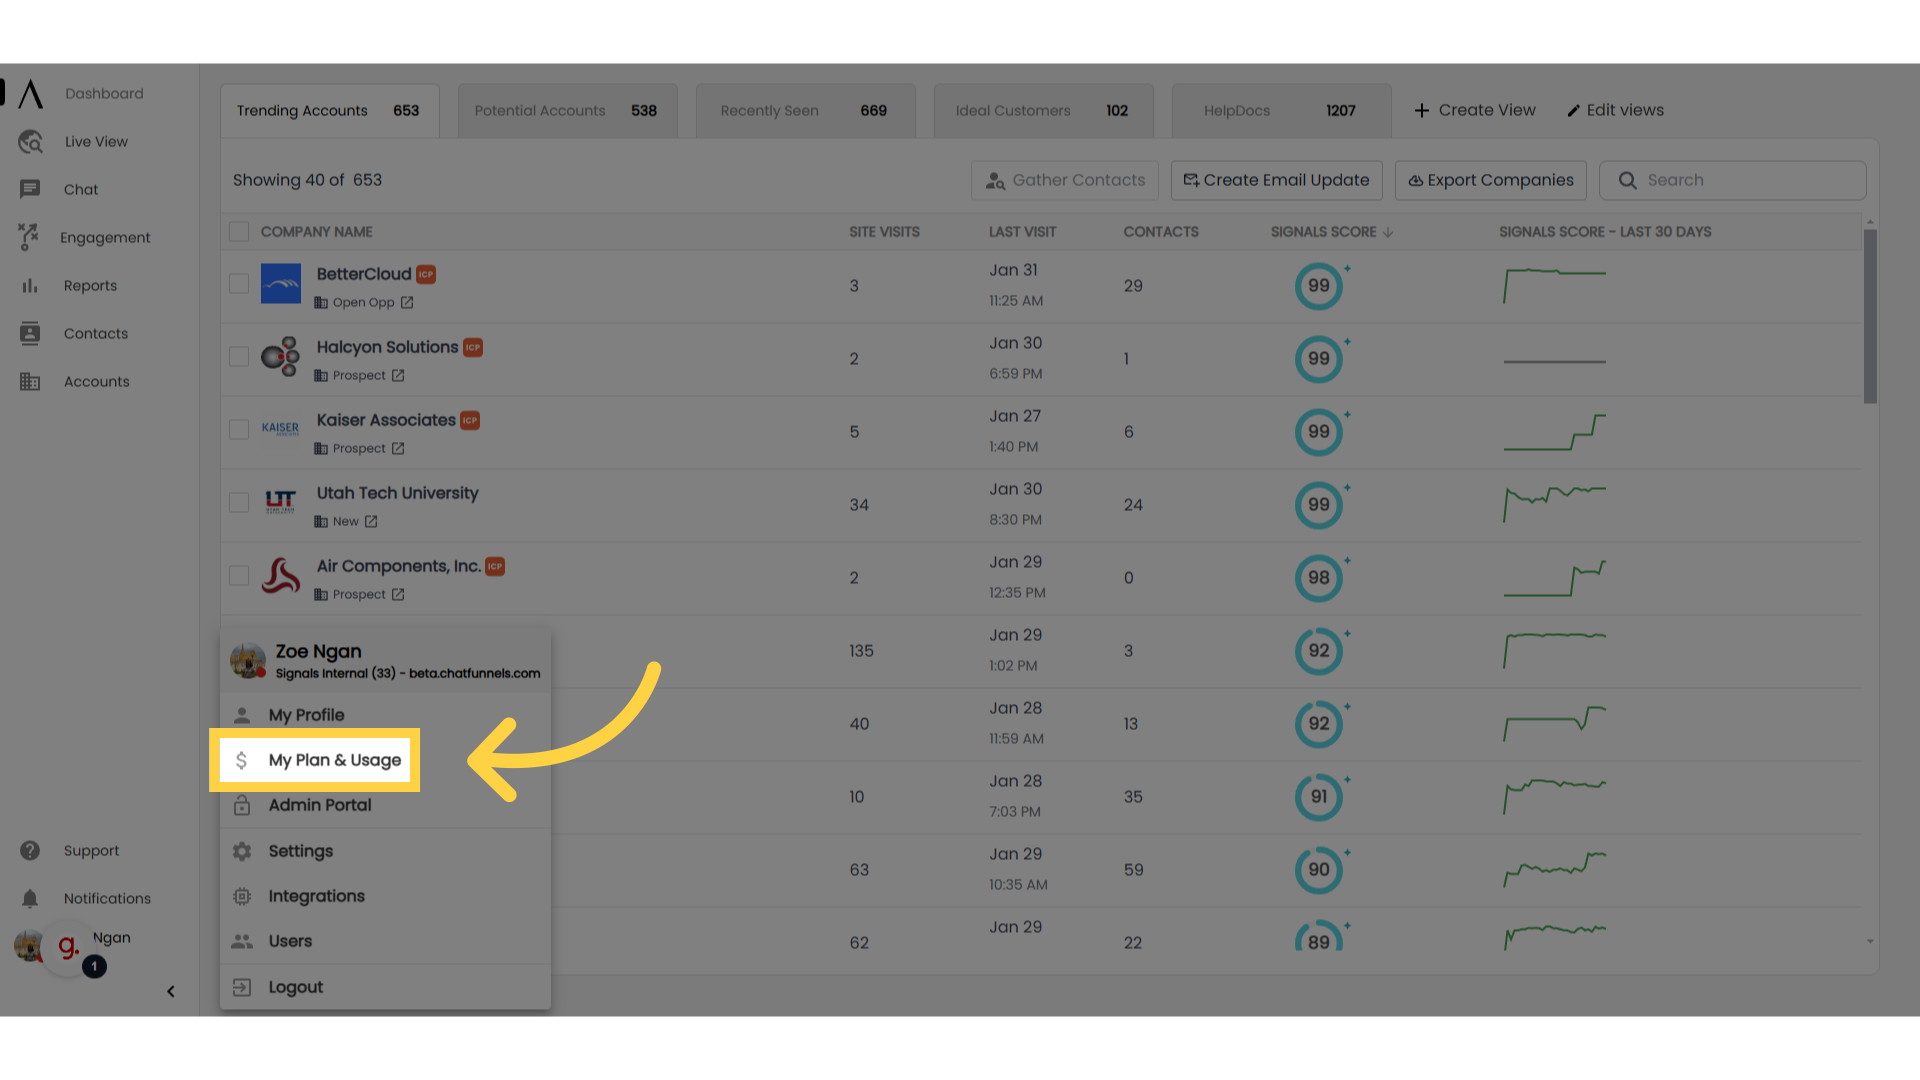Viewport: 1920px width, 1080px height.
Task: Open the Contacts sidebar icon
Action: (x=30, y=333)
